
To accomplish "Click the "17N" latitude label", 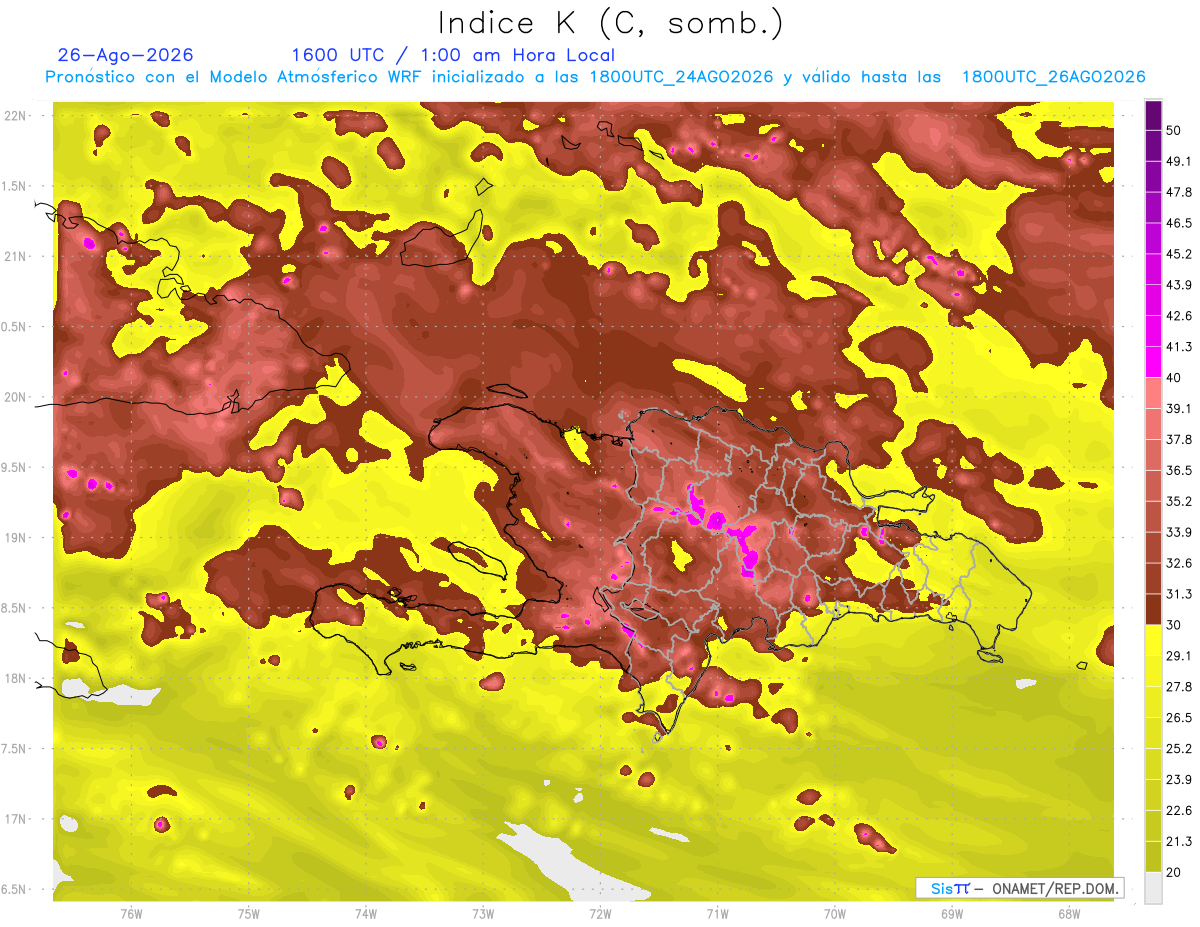I will tap(17, 819).
